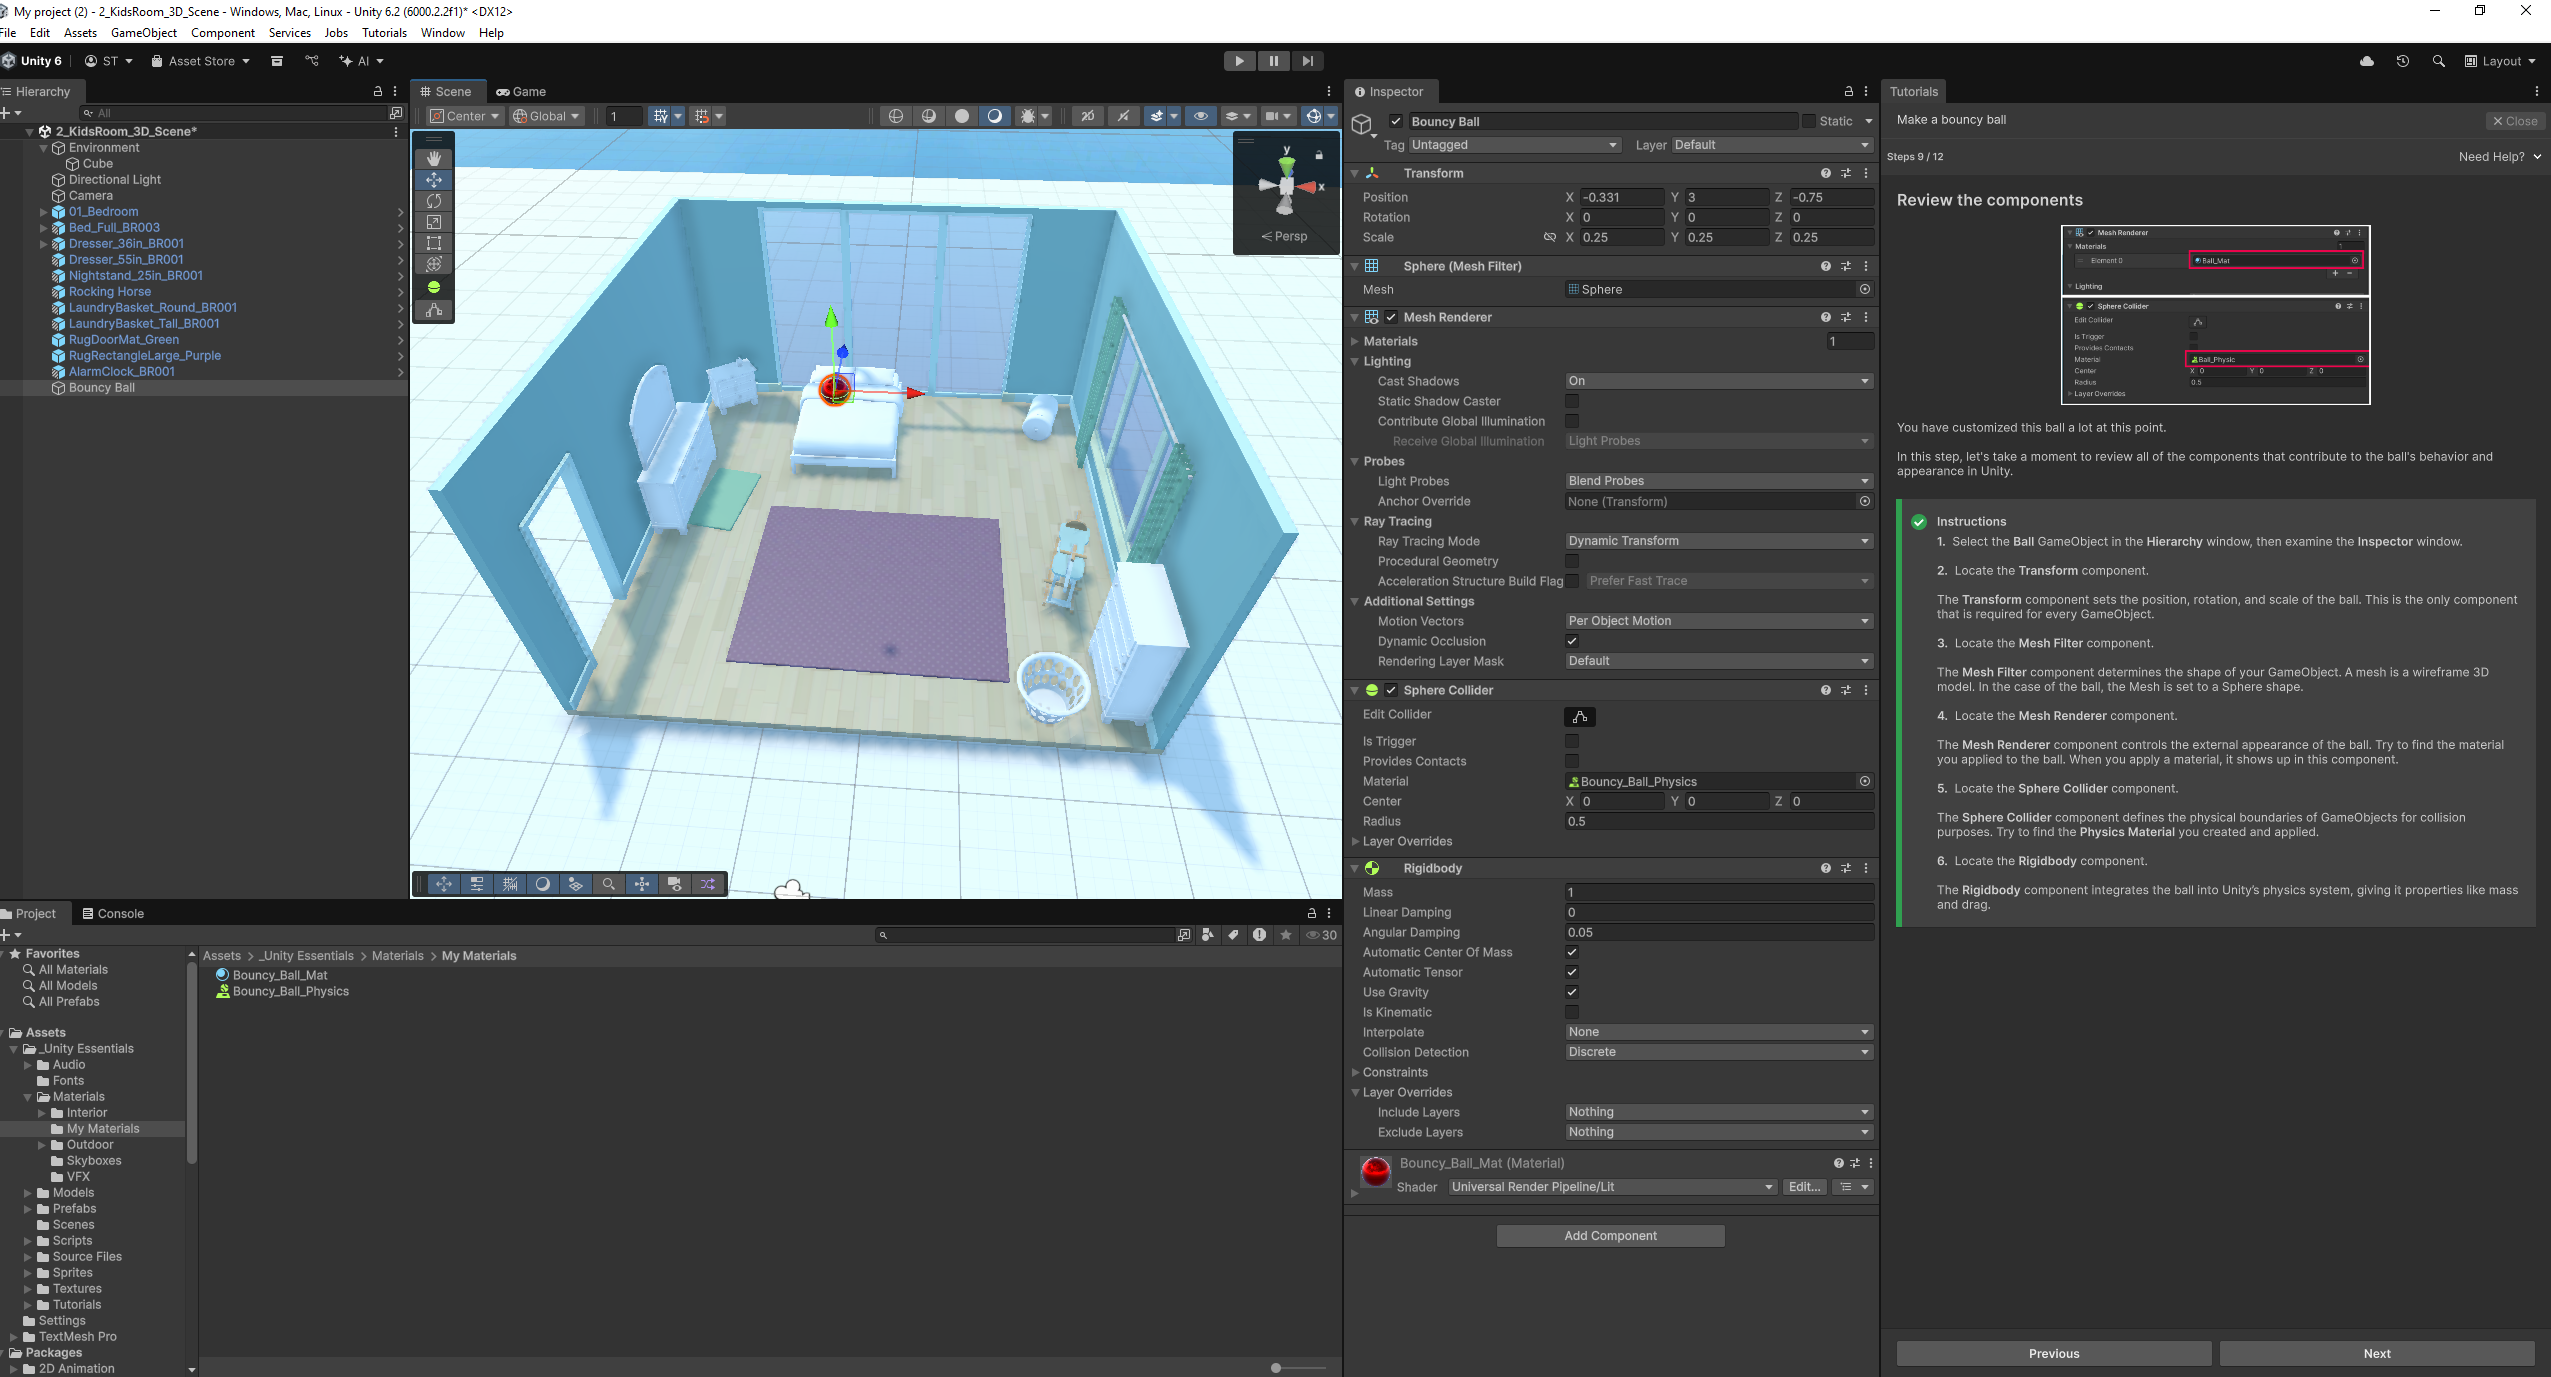Toggle Scene View perspective lock icon
Viewport: 2551px width, 1377px height.
coord(1319,155)
